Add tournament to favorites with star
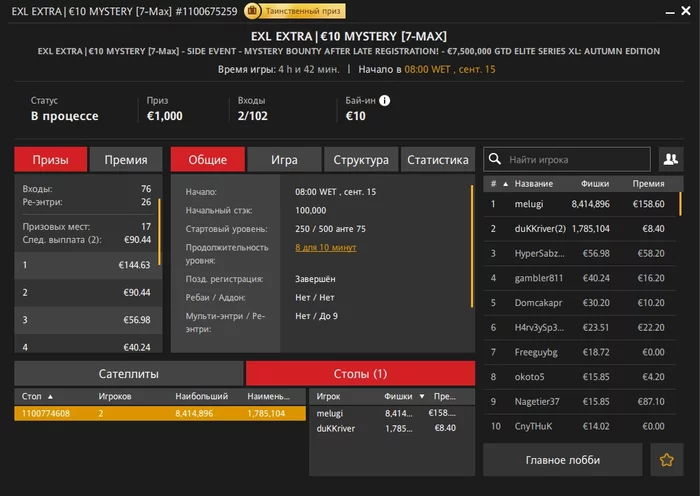Image resolution: width=700 pixels, height=496 pixels. click(x=667, y=459)
